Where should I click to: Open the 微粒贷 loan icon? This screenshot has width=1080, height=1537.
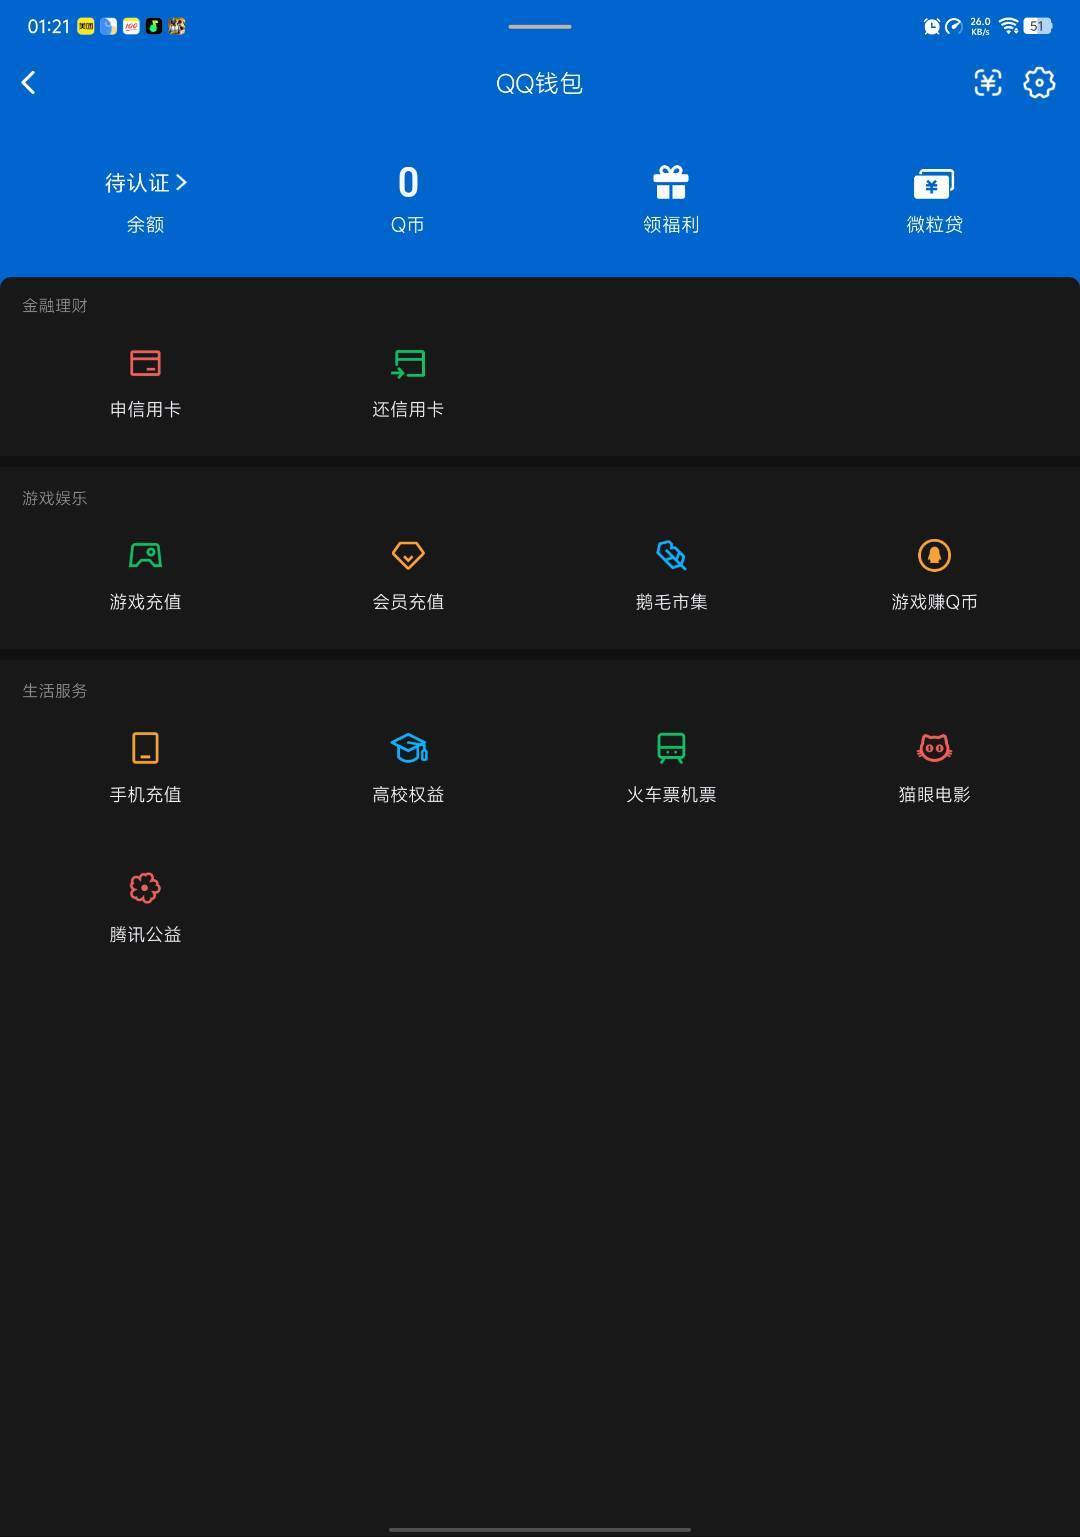pos(934,184)
